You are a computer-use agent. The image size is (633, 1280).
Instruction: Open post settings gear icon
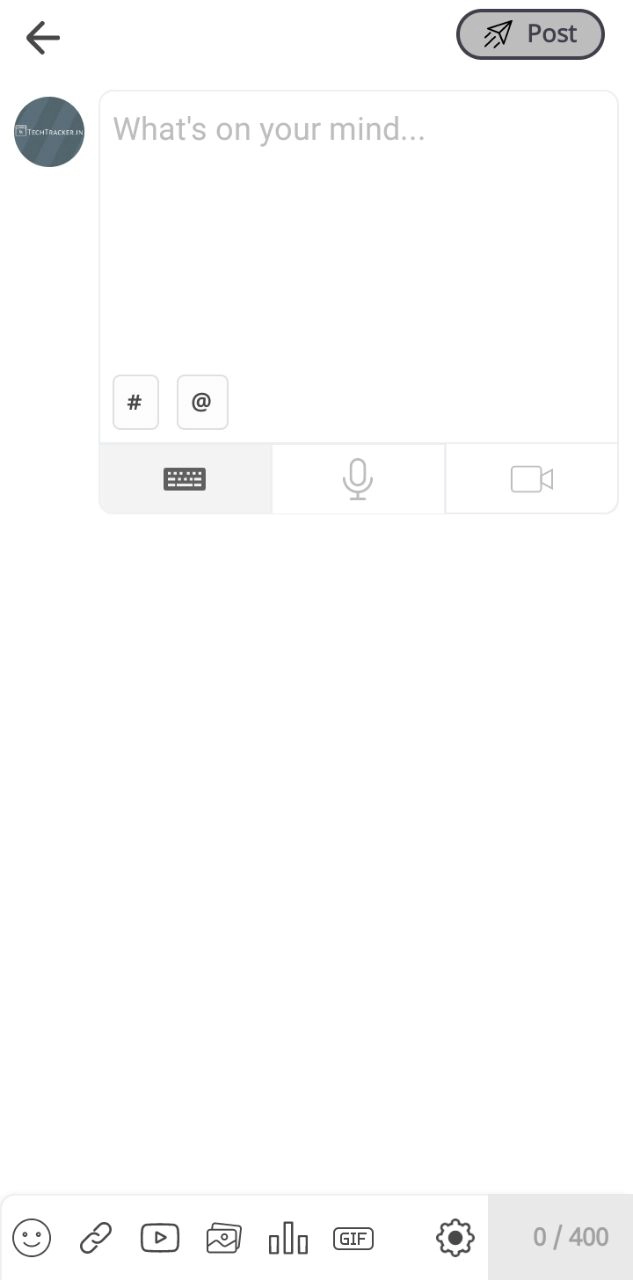point(455,1238)
